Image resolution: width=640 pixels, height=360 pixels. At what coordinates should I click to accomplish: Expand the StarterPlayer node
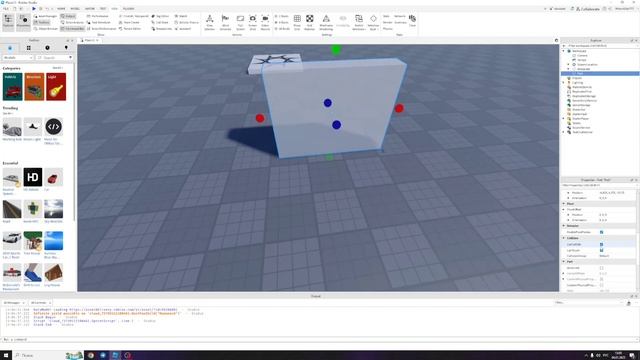[564, 118]
